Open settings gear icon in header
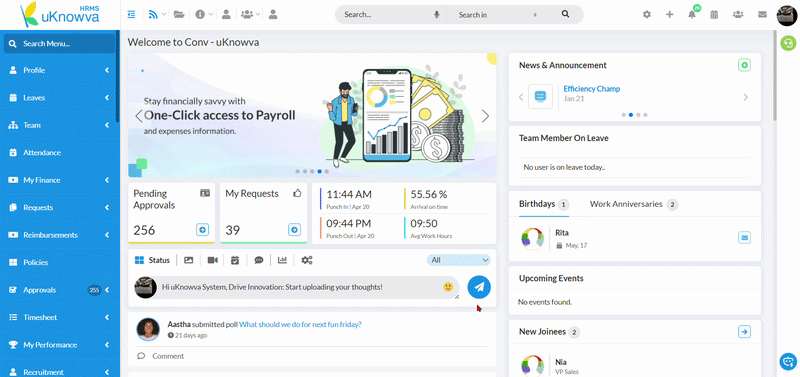The width and height of the screenshot is (800, 377). tap(647, 14)
